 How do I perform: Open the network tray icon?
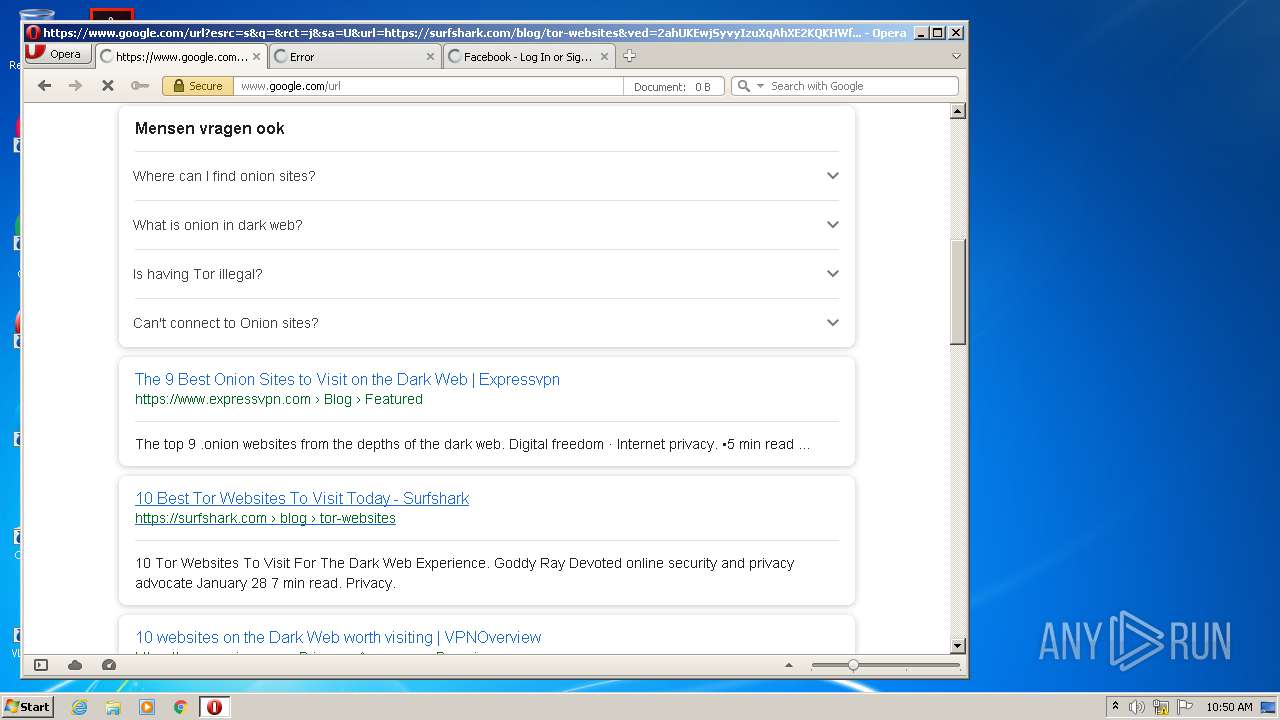pos(1160,707)
